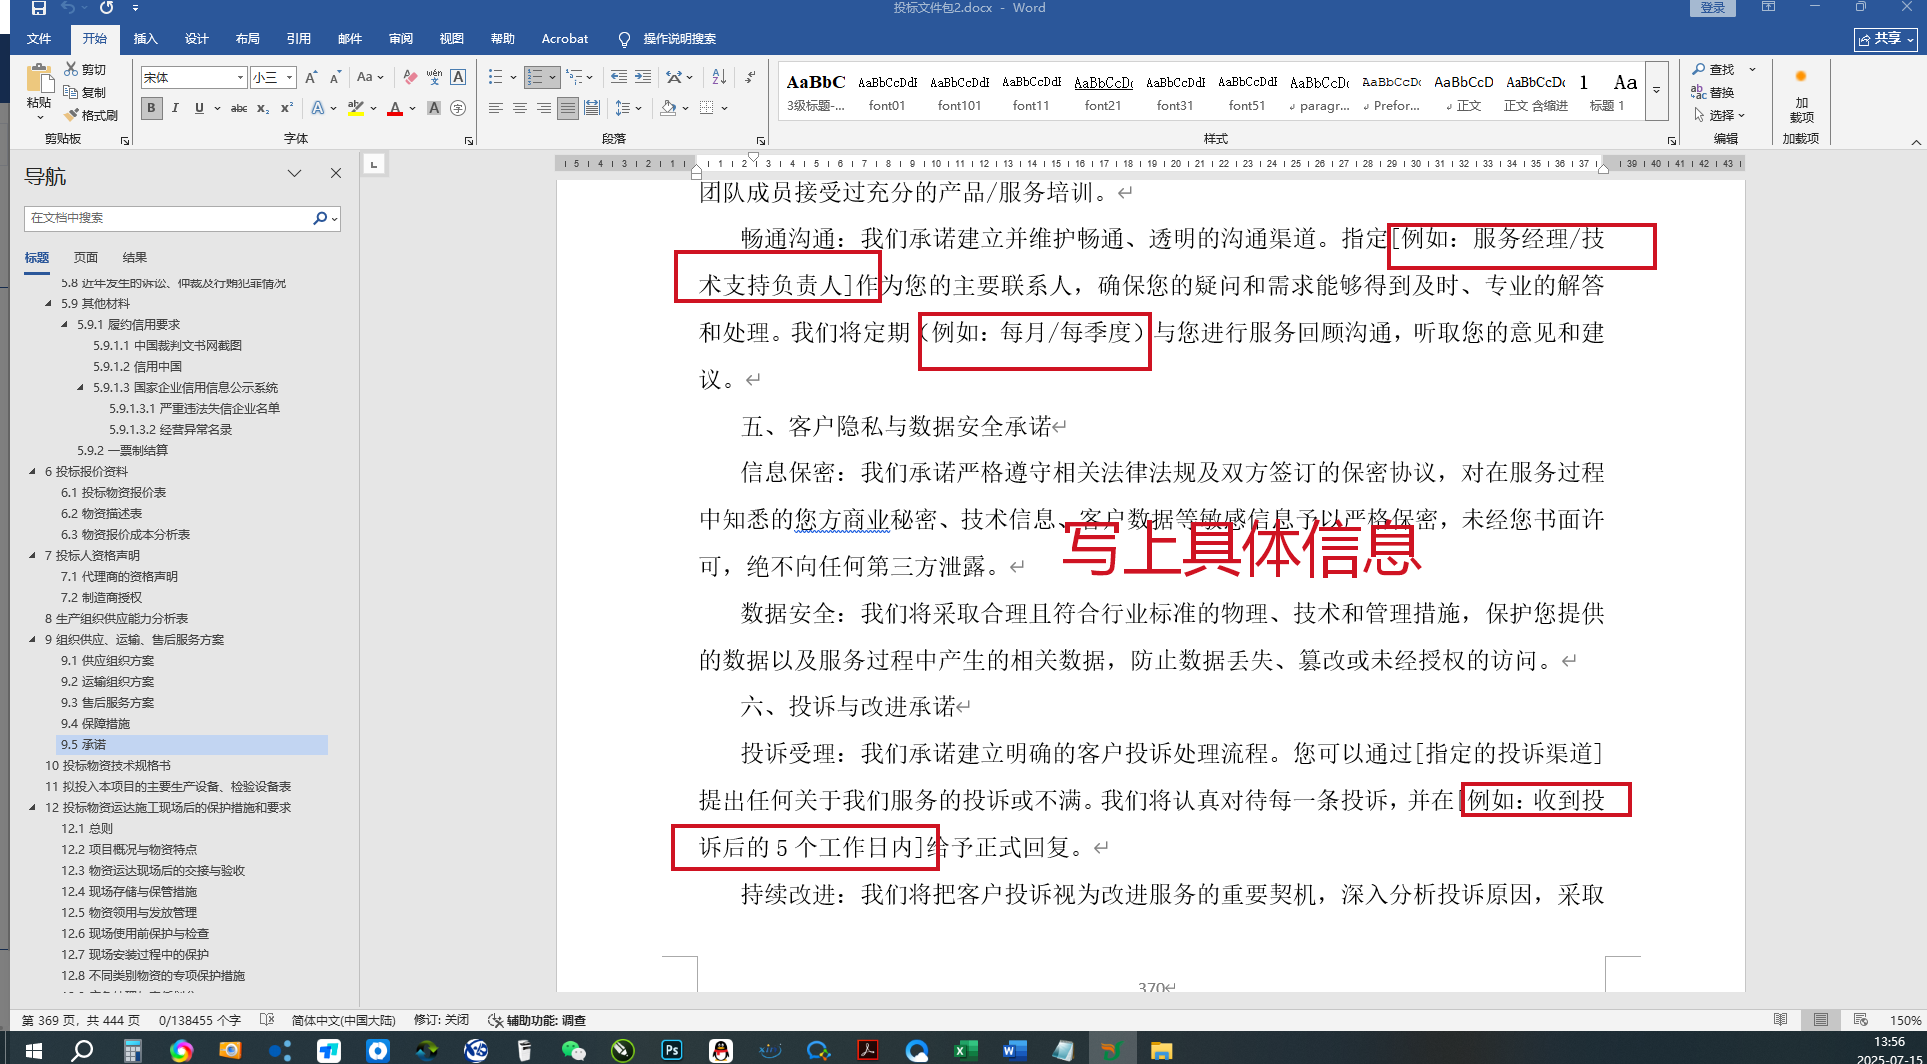The height and width of the screenshot is (1064, 1927).
Task: Open the Select (选择) dropdown
Action: click(1720, 115)
